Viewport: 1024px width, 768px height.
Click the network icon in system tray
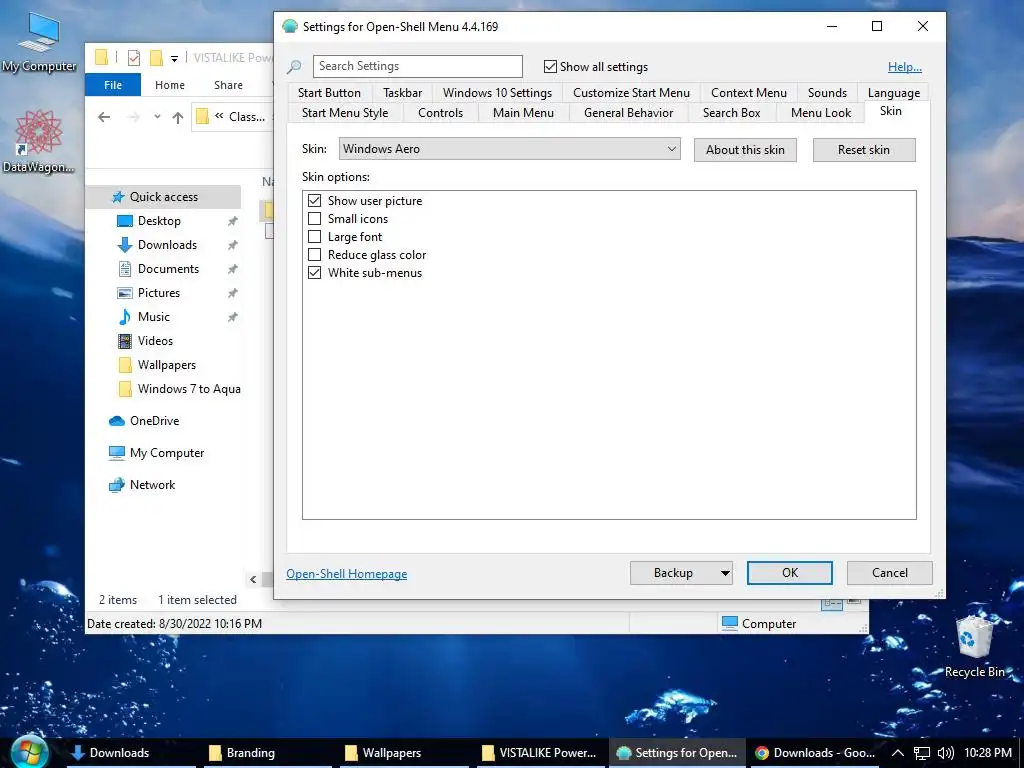click(x=921, y=753)
